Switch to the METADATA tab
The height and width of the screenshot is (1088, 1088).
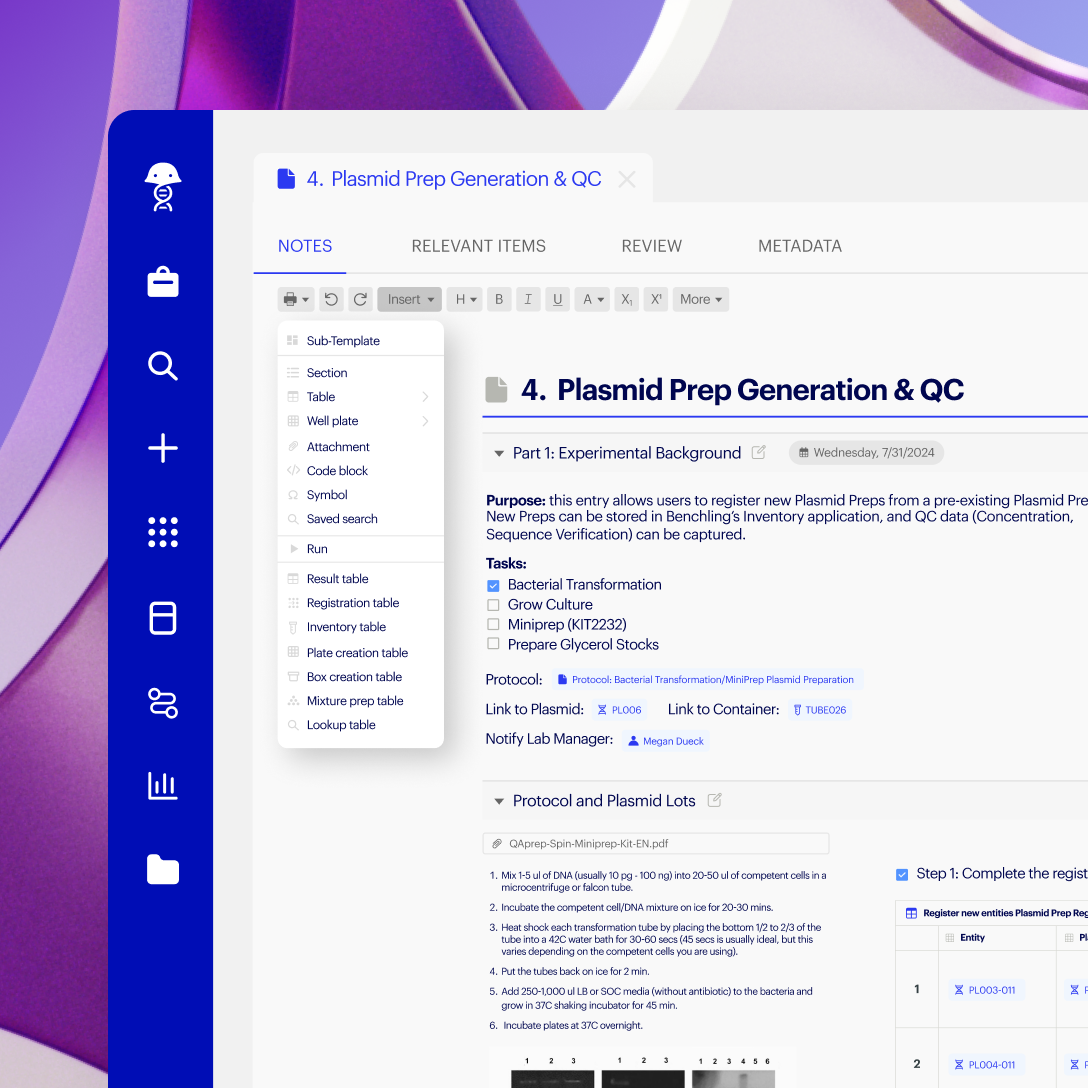pos(800,246)
